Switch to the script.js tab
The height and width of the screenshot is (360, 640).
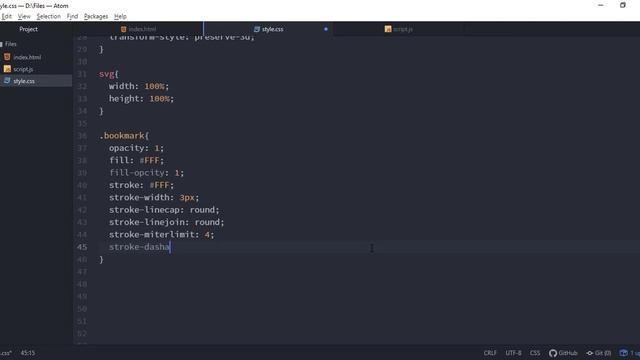click(x=398, y=29)
